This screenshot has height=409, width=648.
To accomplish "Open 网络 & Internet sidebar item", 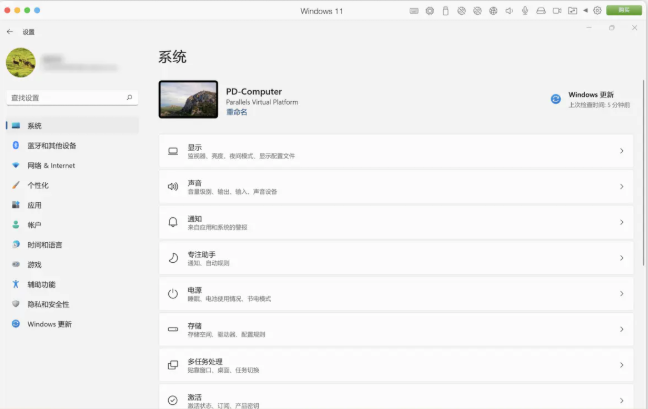I will pos(72,165).
